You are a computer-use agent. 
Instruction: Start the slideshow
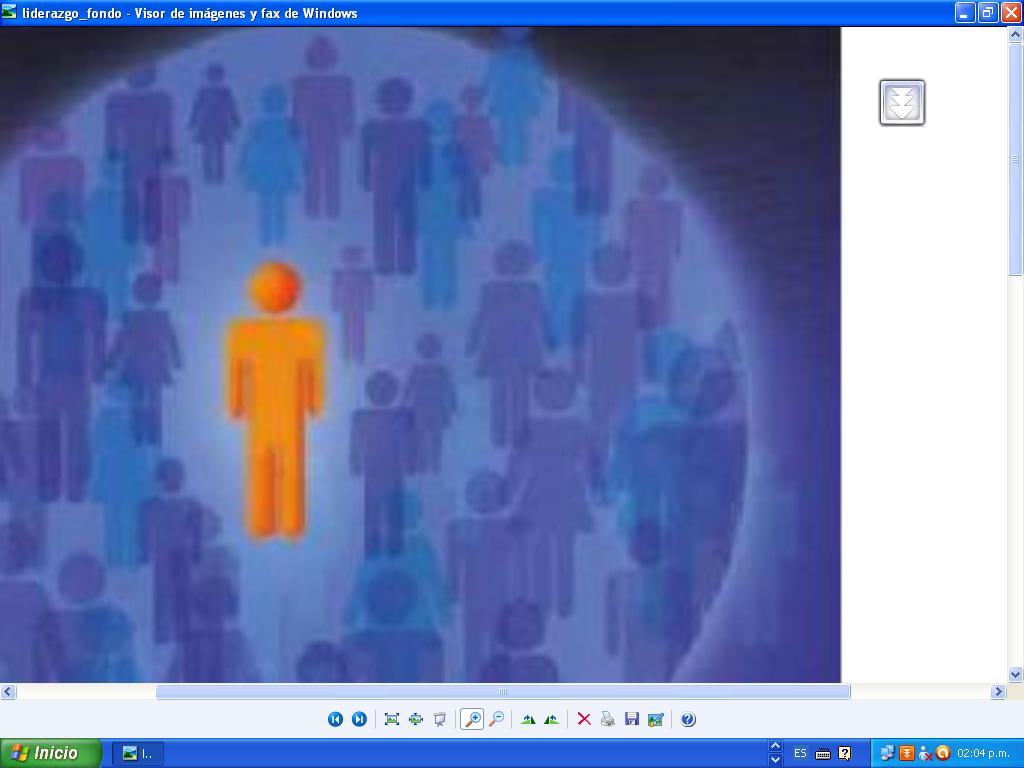[x=439, y=719]
